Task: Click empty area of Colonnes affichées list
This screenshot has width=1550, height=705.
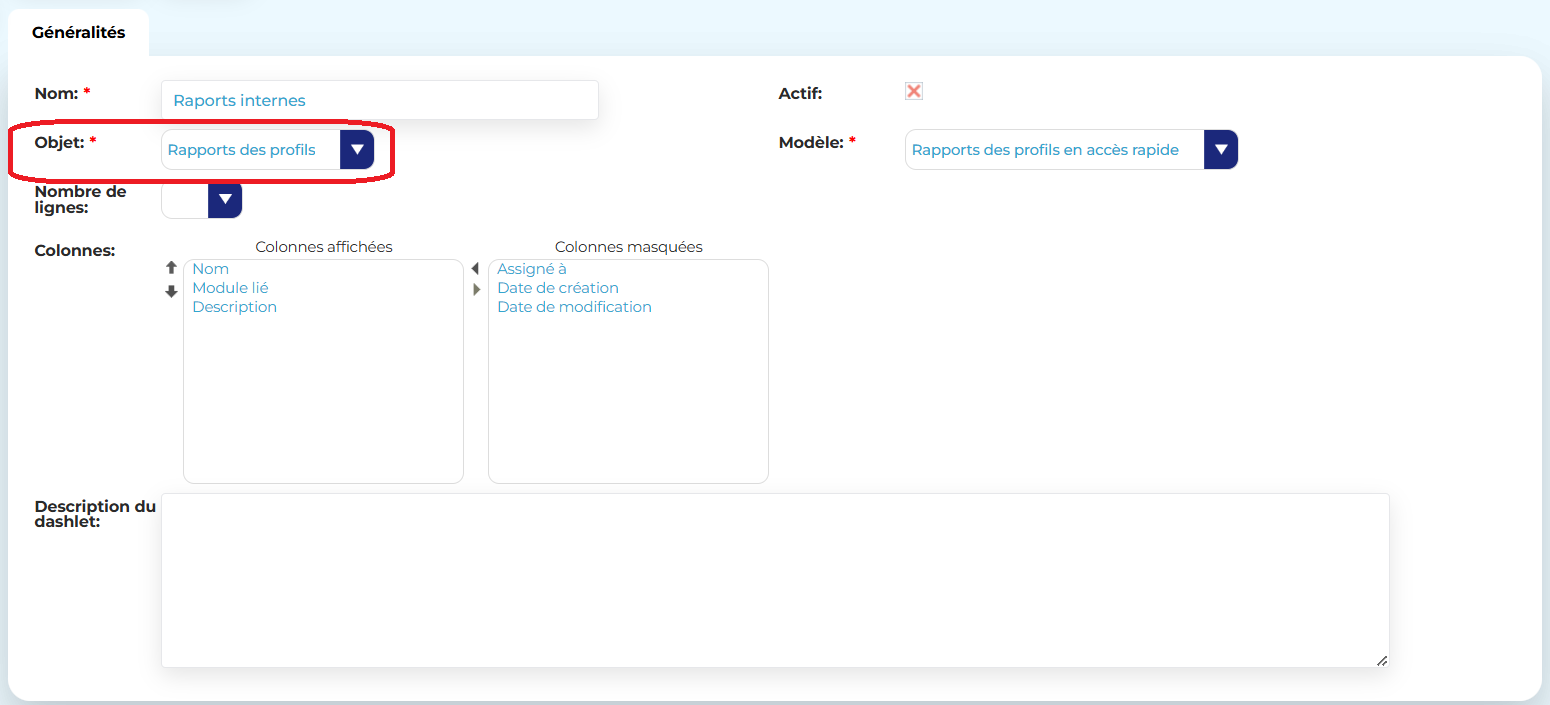Action: tap(323, 400)
